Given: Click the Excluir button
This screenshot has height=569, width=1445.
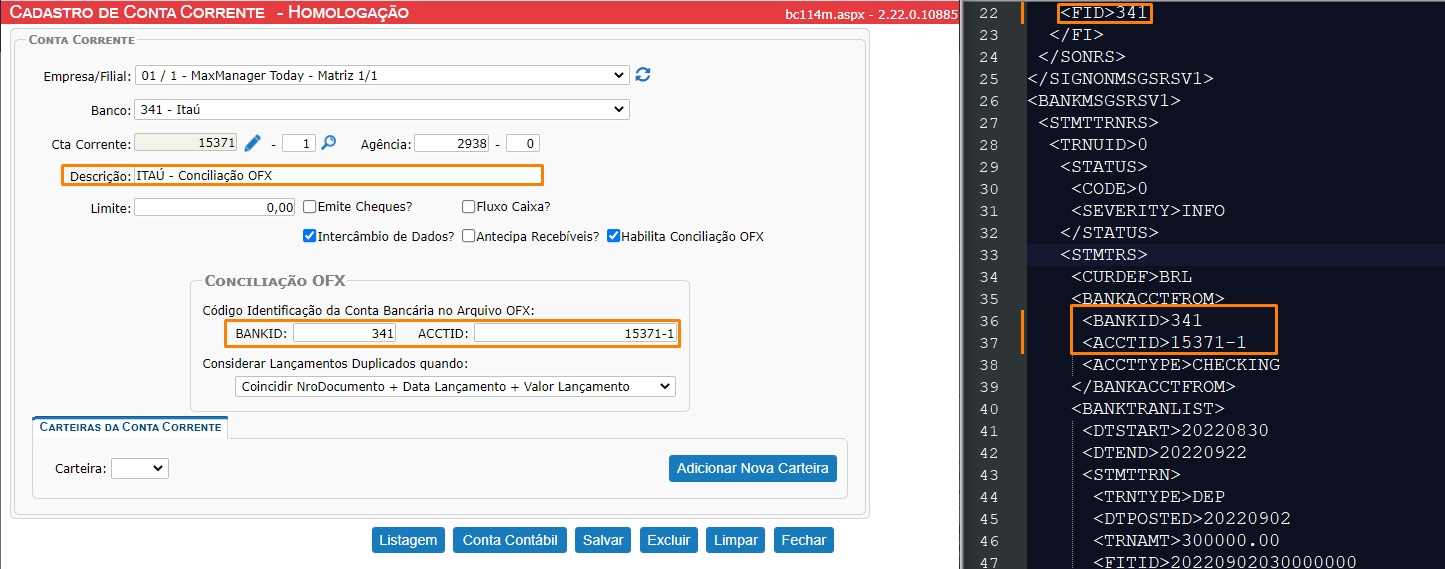Looking at the screenshot, I should 669,540.
